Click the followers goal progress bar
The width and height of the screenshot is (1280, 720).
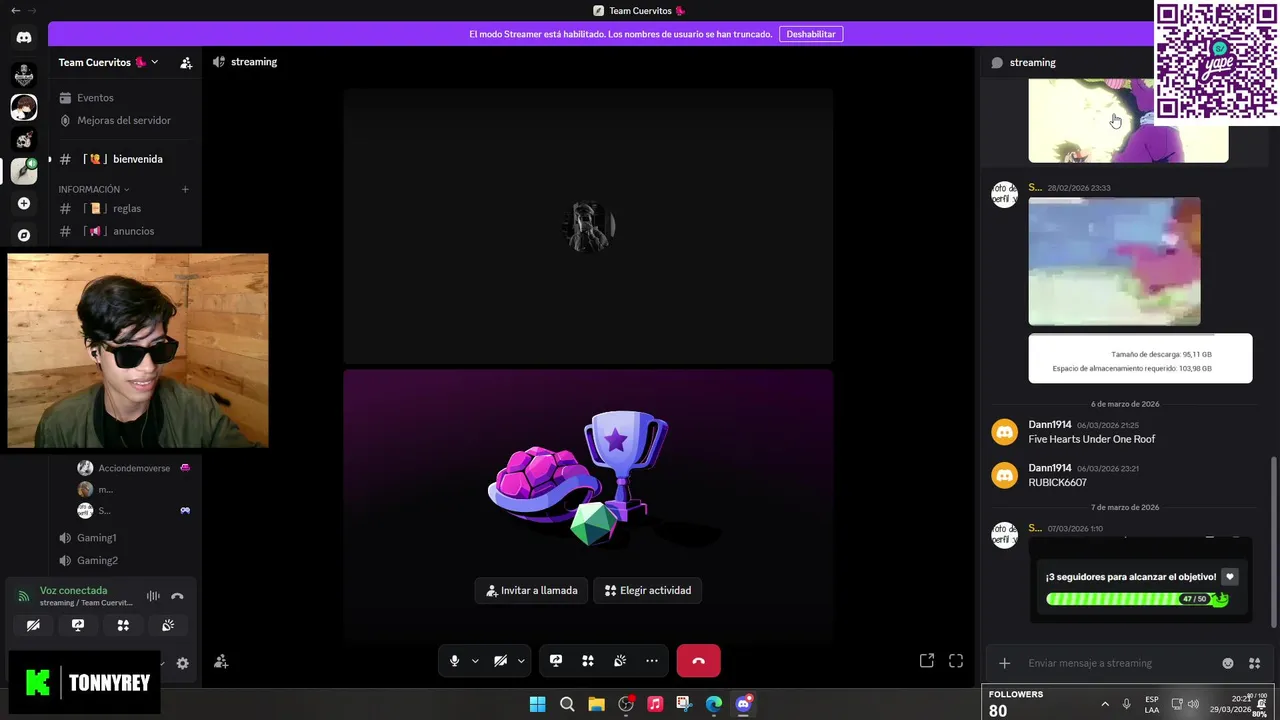pos(1137,599)
